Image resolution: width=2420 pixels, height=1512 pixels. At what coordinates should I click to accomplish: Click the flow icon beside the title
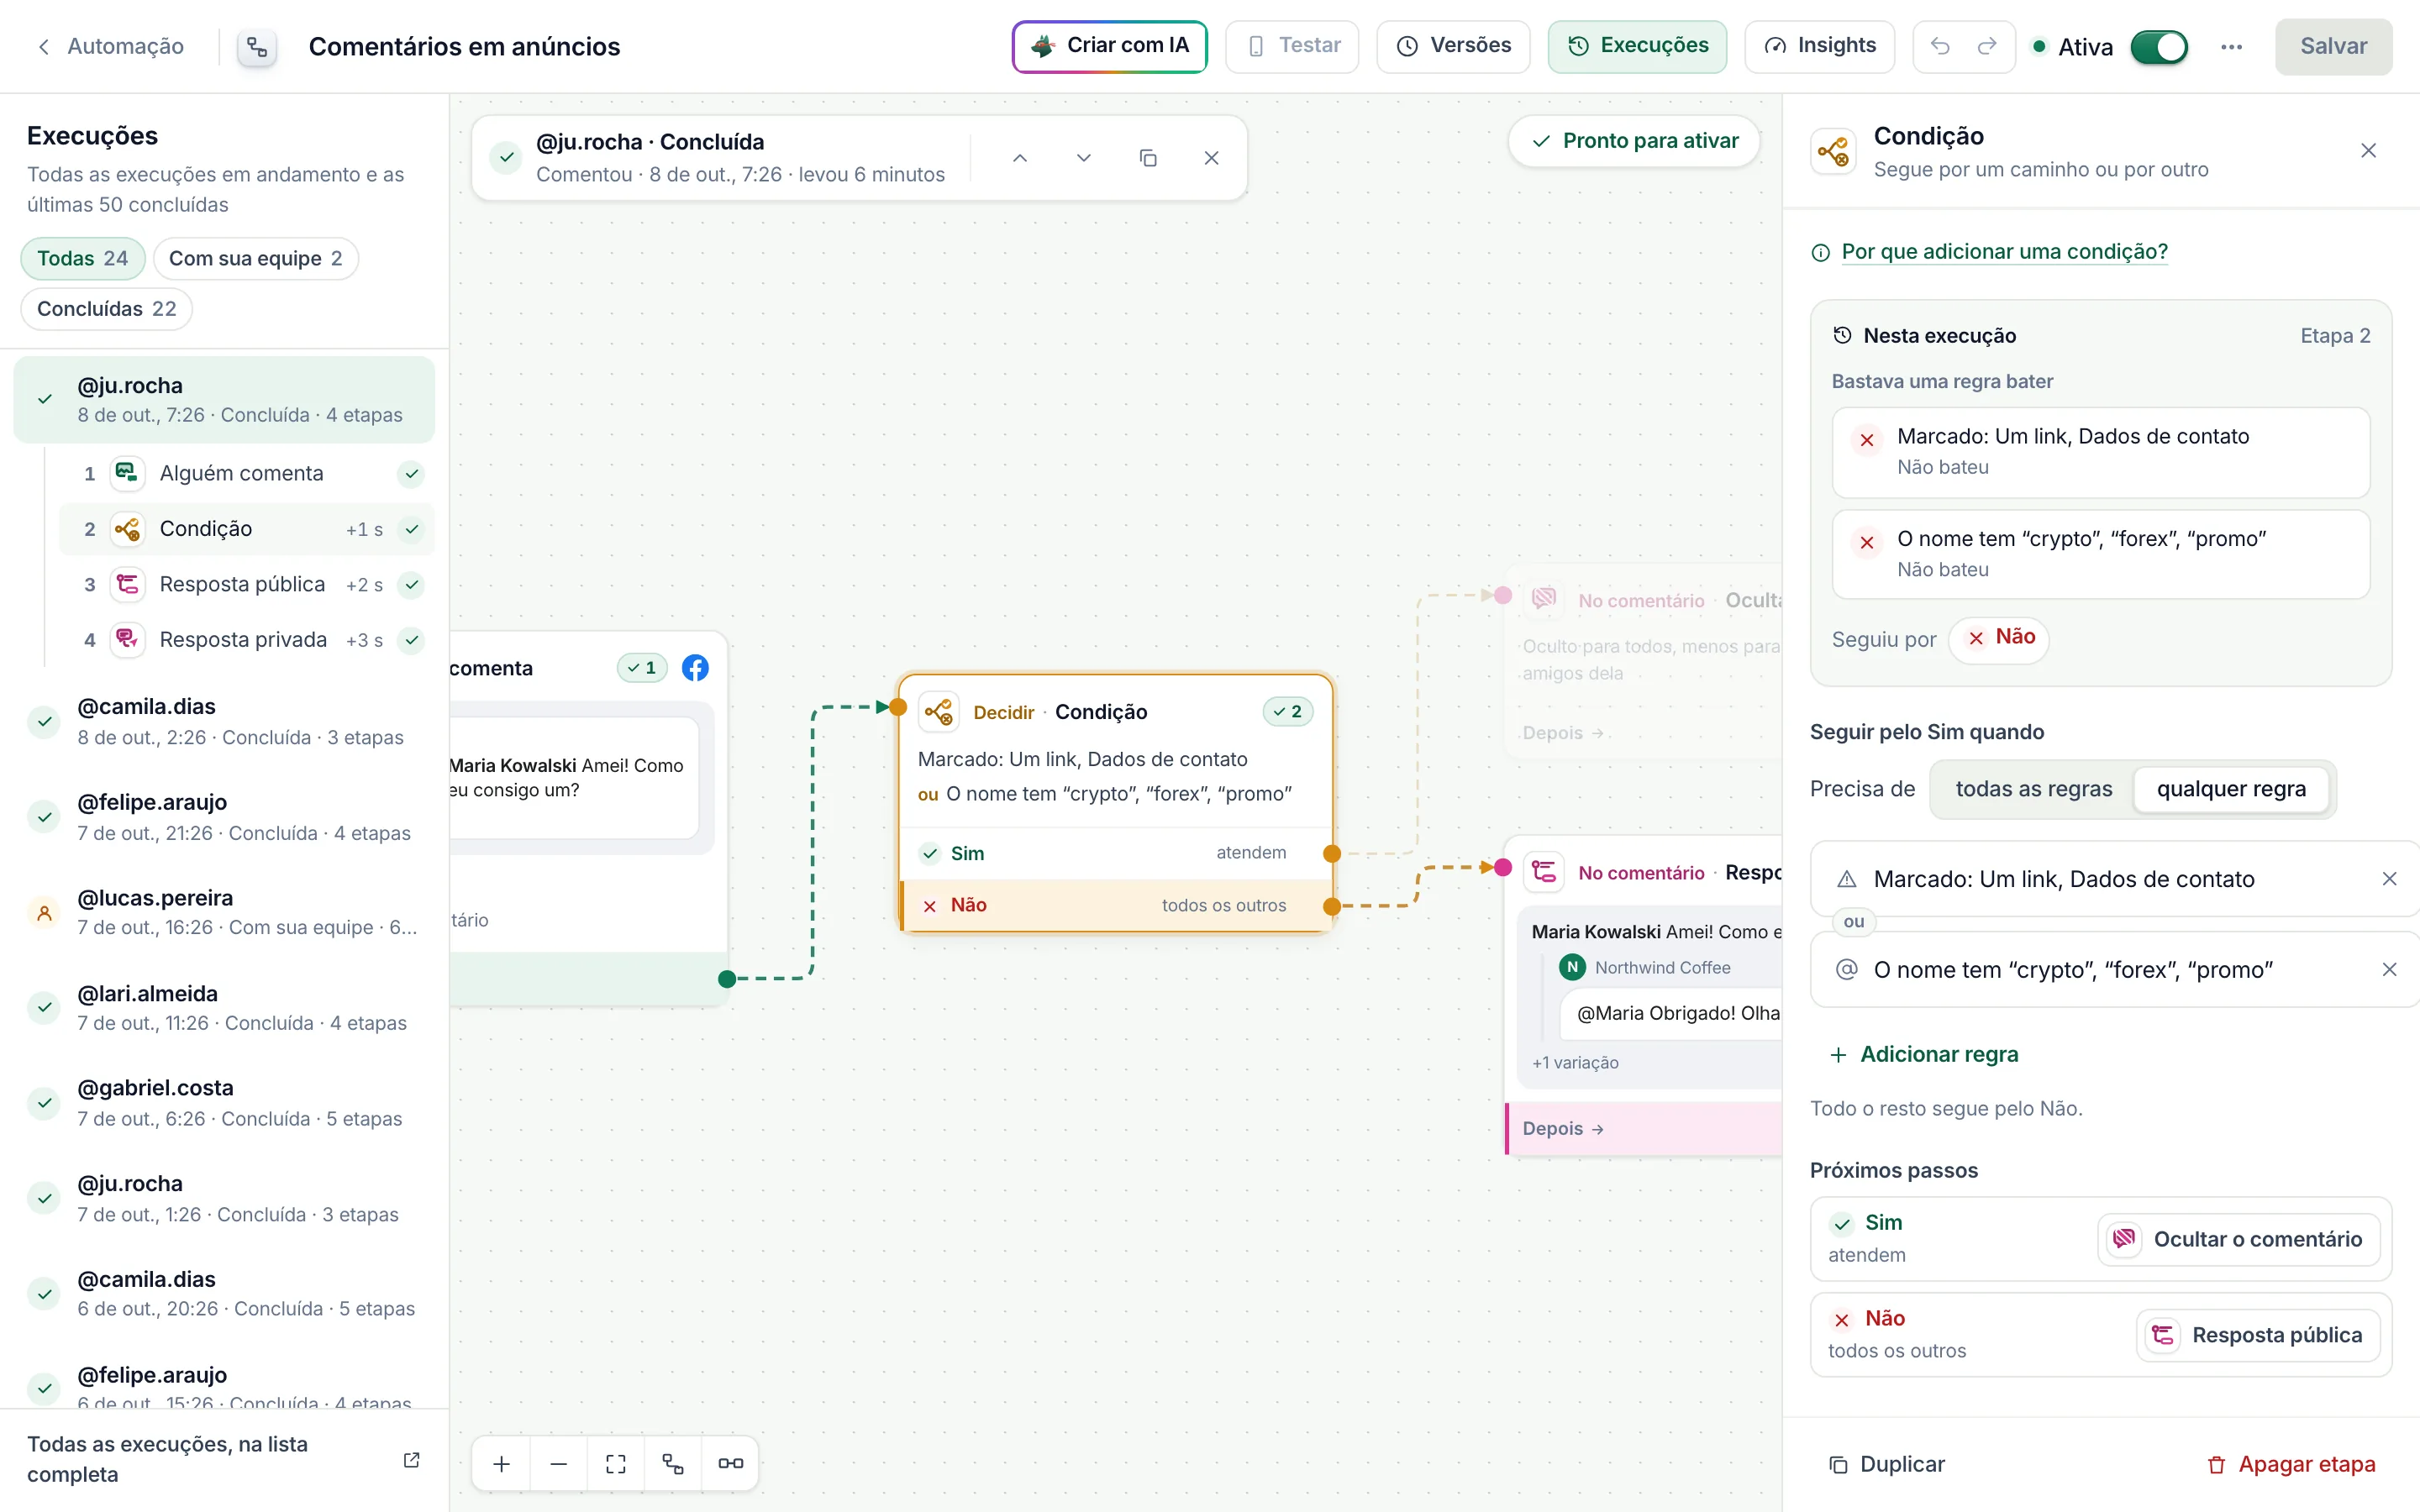point(257,47)
